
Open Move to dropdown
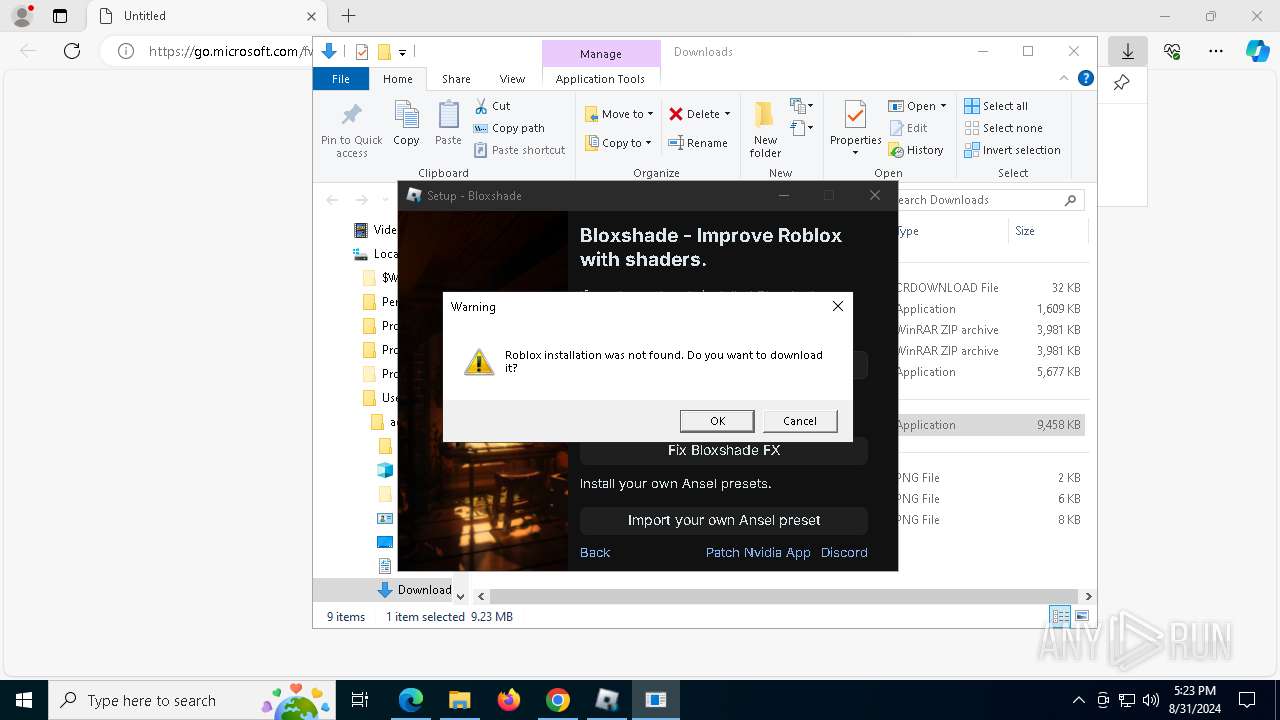619,114
